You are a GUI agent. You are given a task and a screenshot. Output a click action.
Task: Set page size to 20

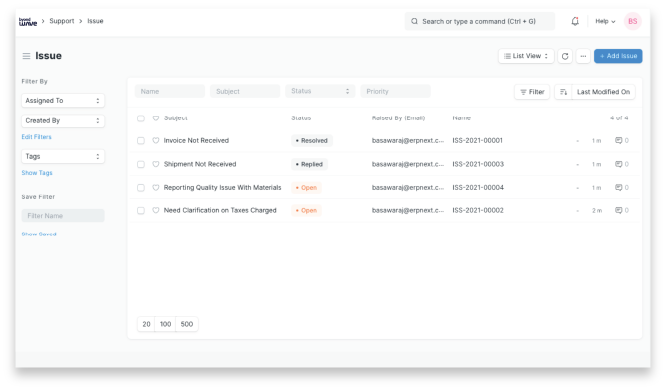point(146,324)
